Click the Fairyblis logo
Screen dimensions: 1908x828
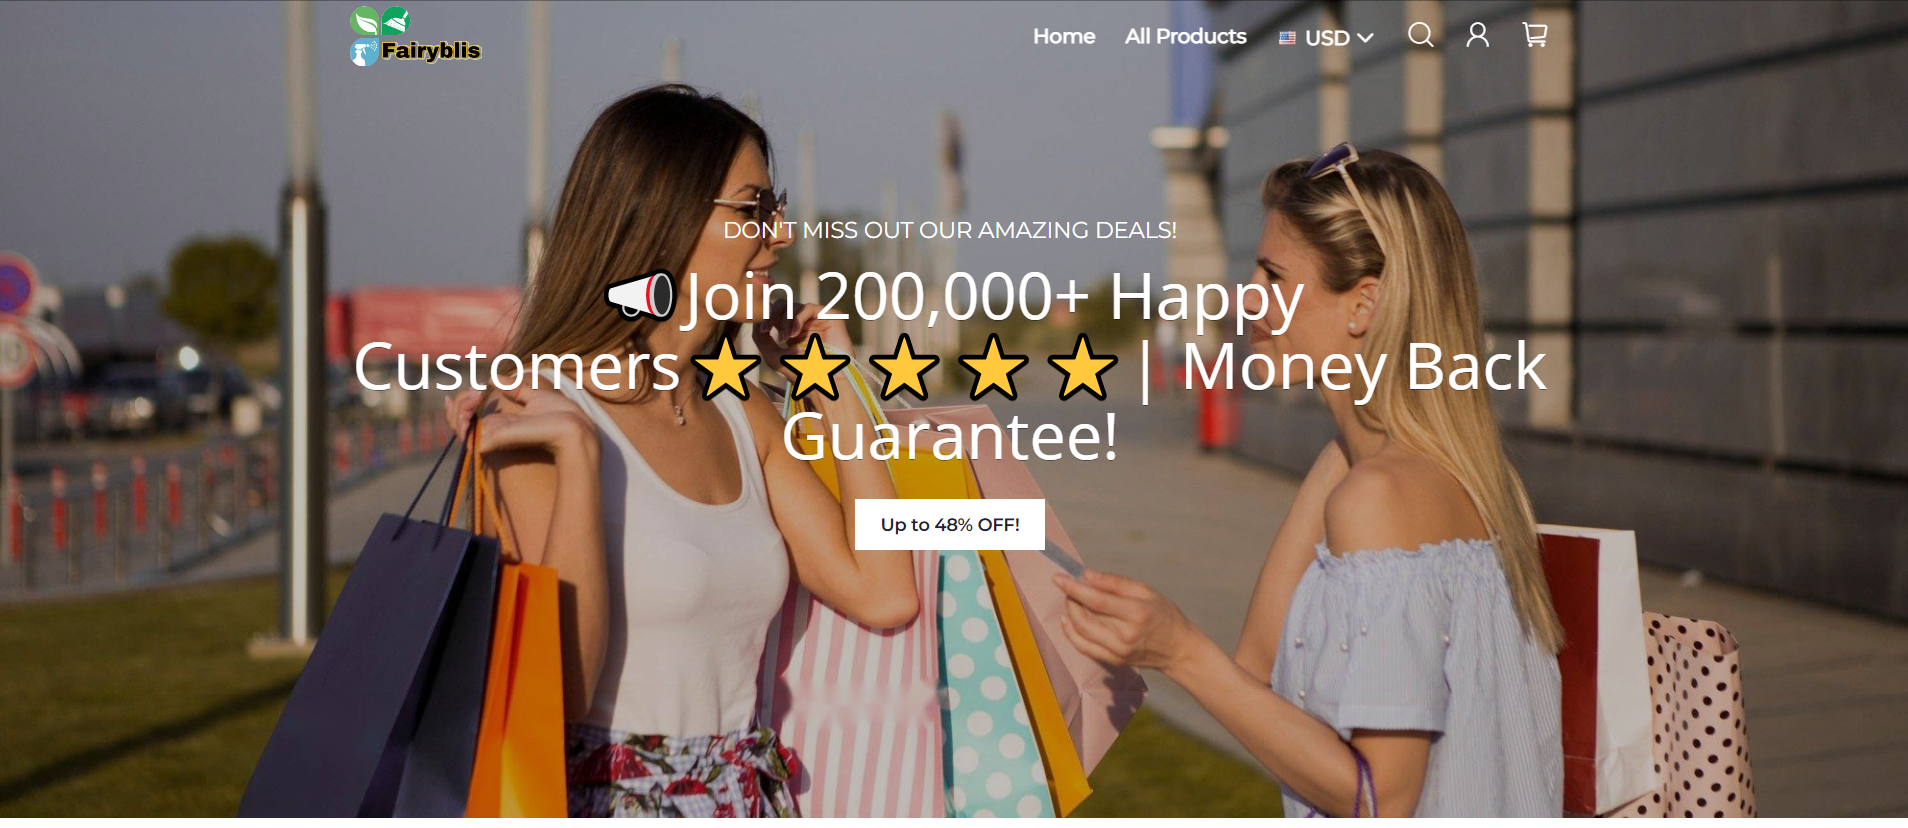click(415, 37)
